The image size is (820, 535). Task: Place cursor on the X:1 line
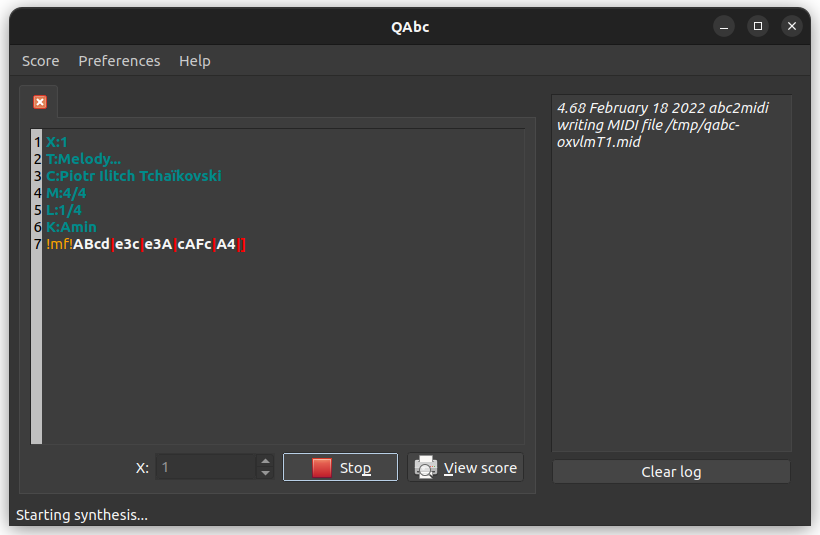point(57,142)
